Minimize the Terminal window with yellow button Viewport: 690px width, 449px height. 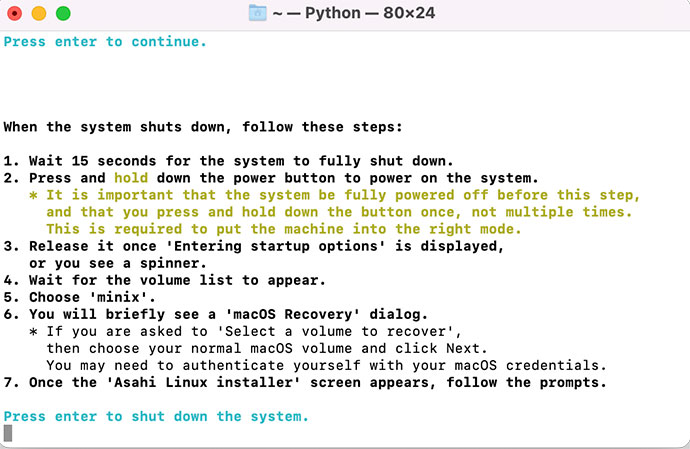[39, 14]
